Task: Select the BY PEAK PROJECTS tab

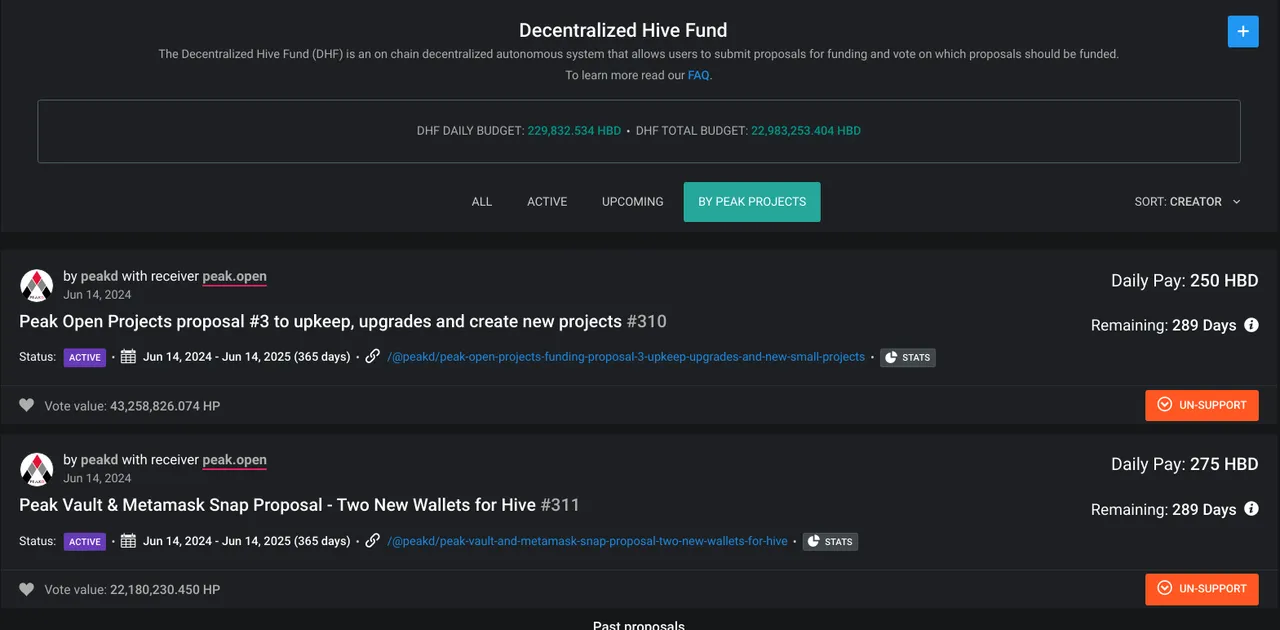Action: pyautogui.click(x=752, y=202)
